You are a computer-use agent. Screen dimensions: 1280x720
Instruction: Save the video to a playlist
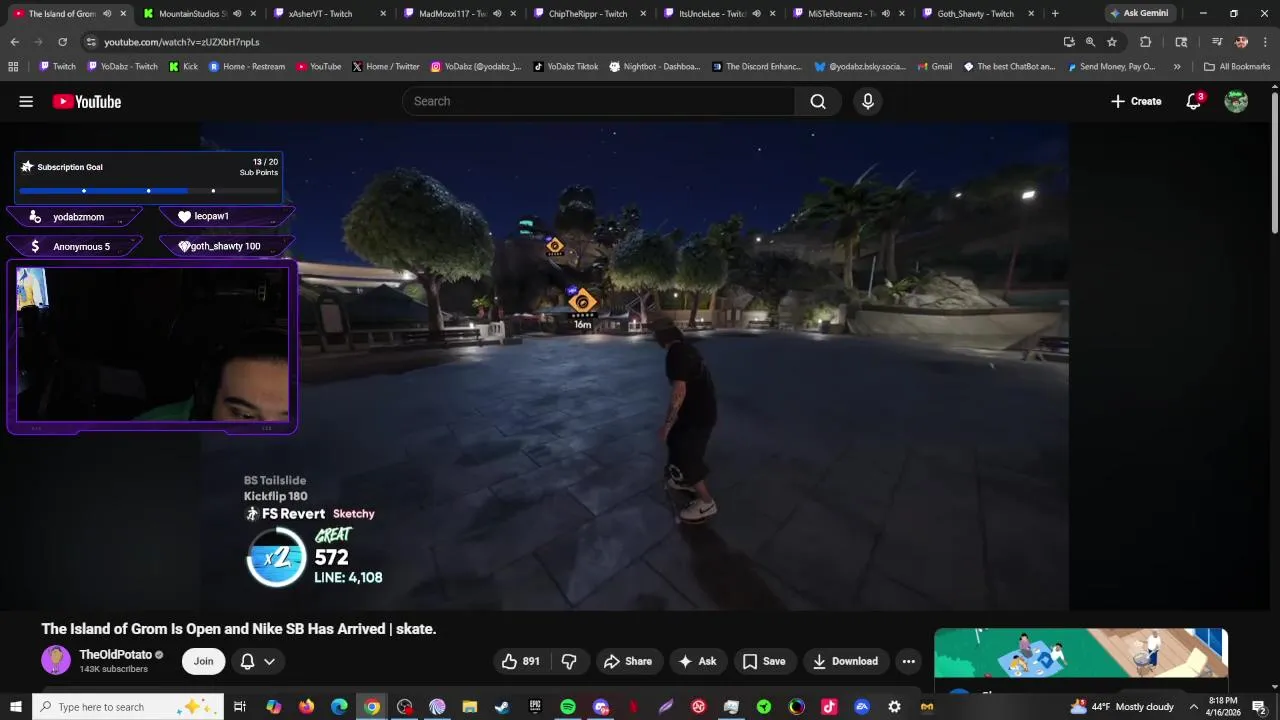click(x=764, y=661)
